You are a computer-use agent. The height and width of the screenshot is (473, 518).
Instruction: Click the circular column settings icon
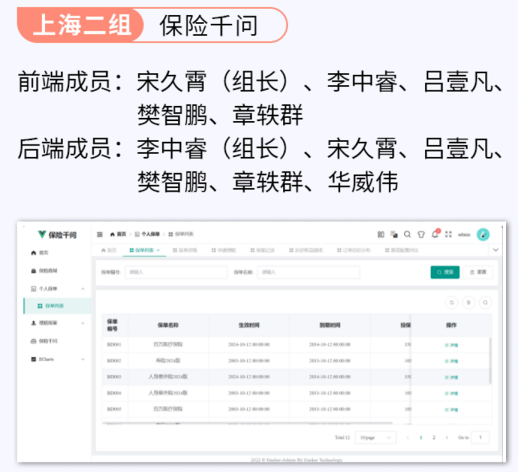pos(469,303)
